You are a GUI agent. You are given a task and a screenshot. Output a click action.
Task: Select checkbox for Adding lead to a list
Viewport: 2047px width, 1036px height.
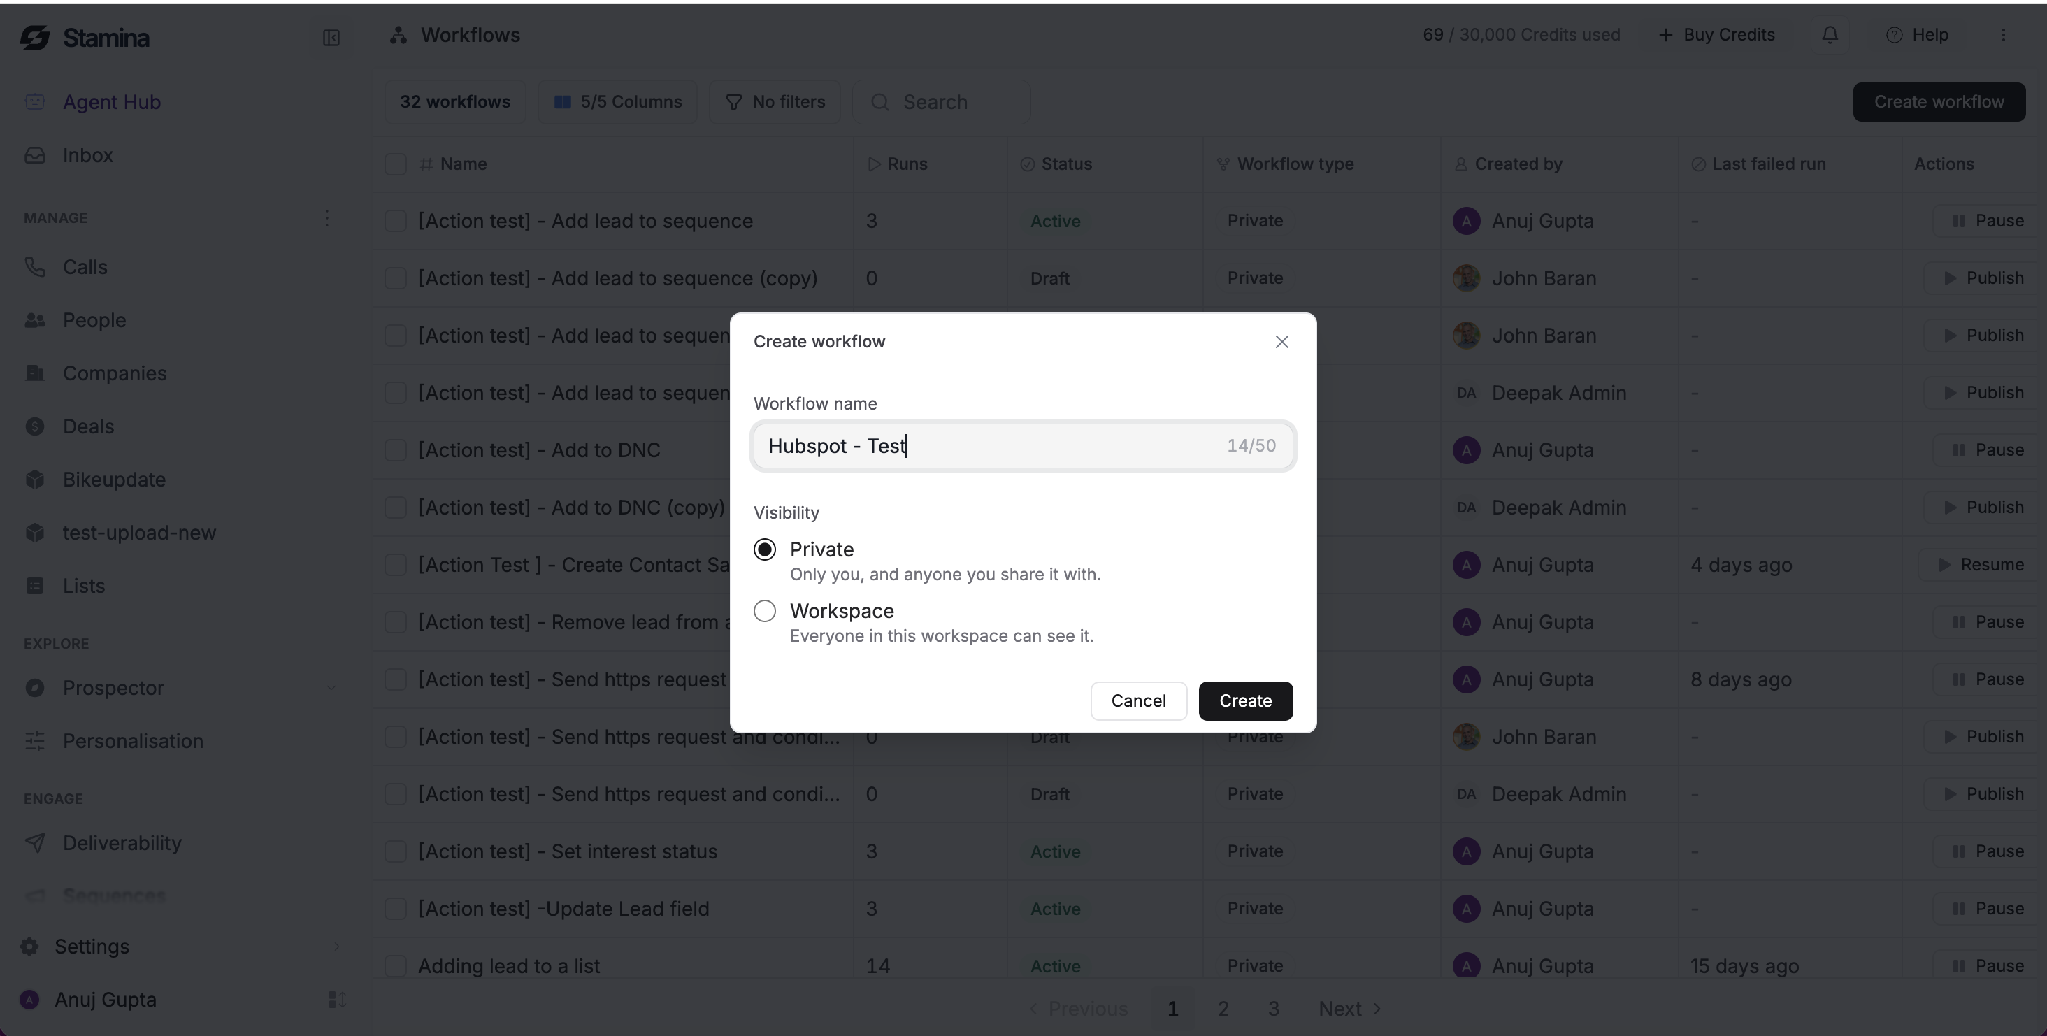click(x=396, y=966)
